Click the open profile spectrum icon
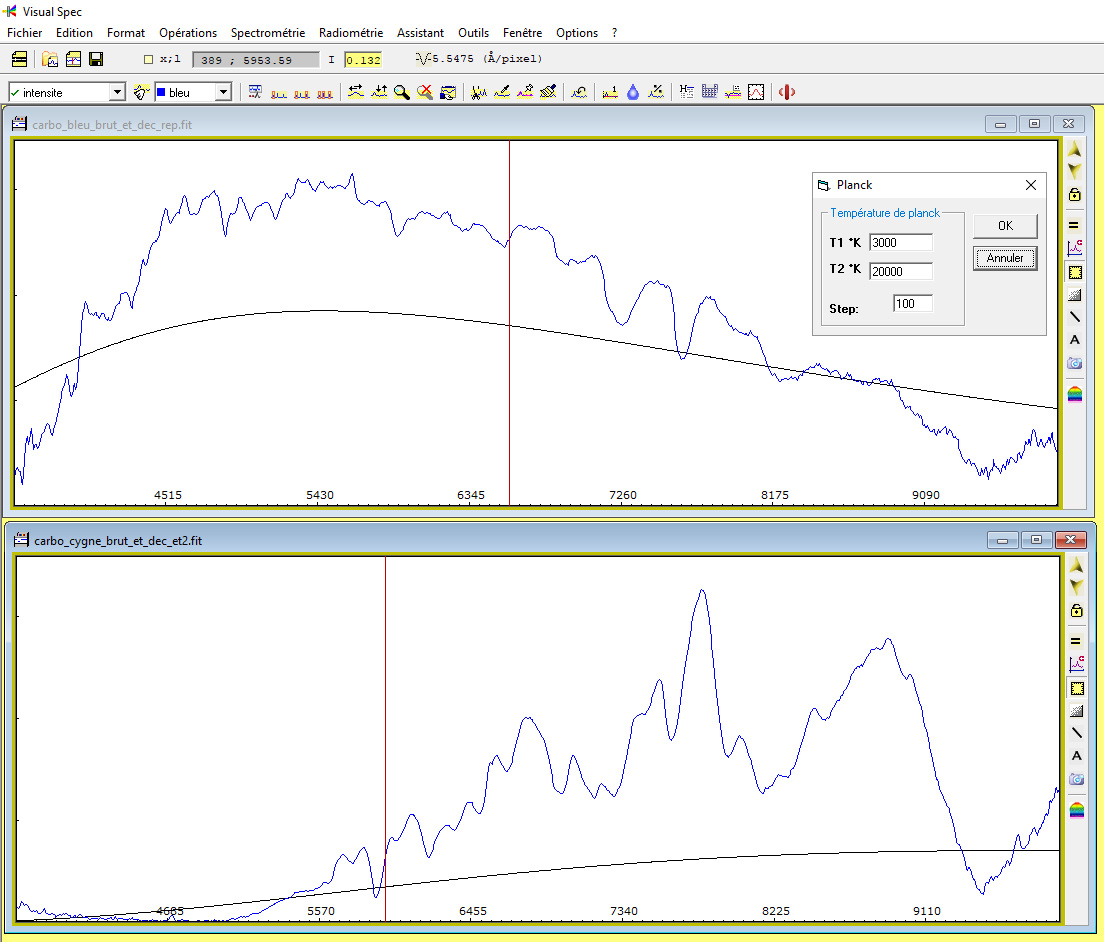 [73, 59]
